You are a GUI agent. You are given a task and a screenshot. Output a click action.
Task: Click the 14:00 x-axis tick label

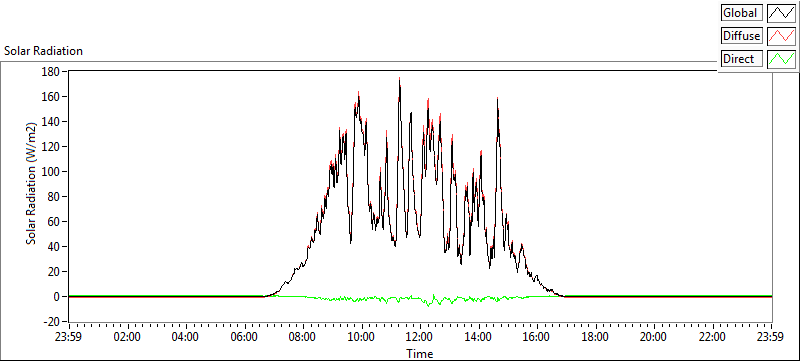click(479, 337)
